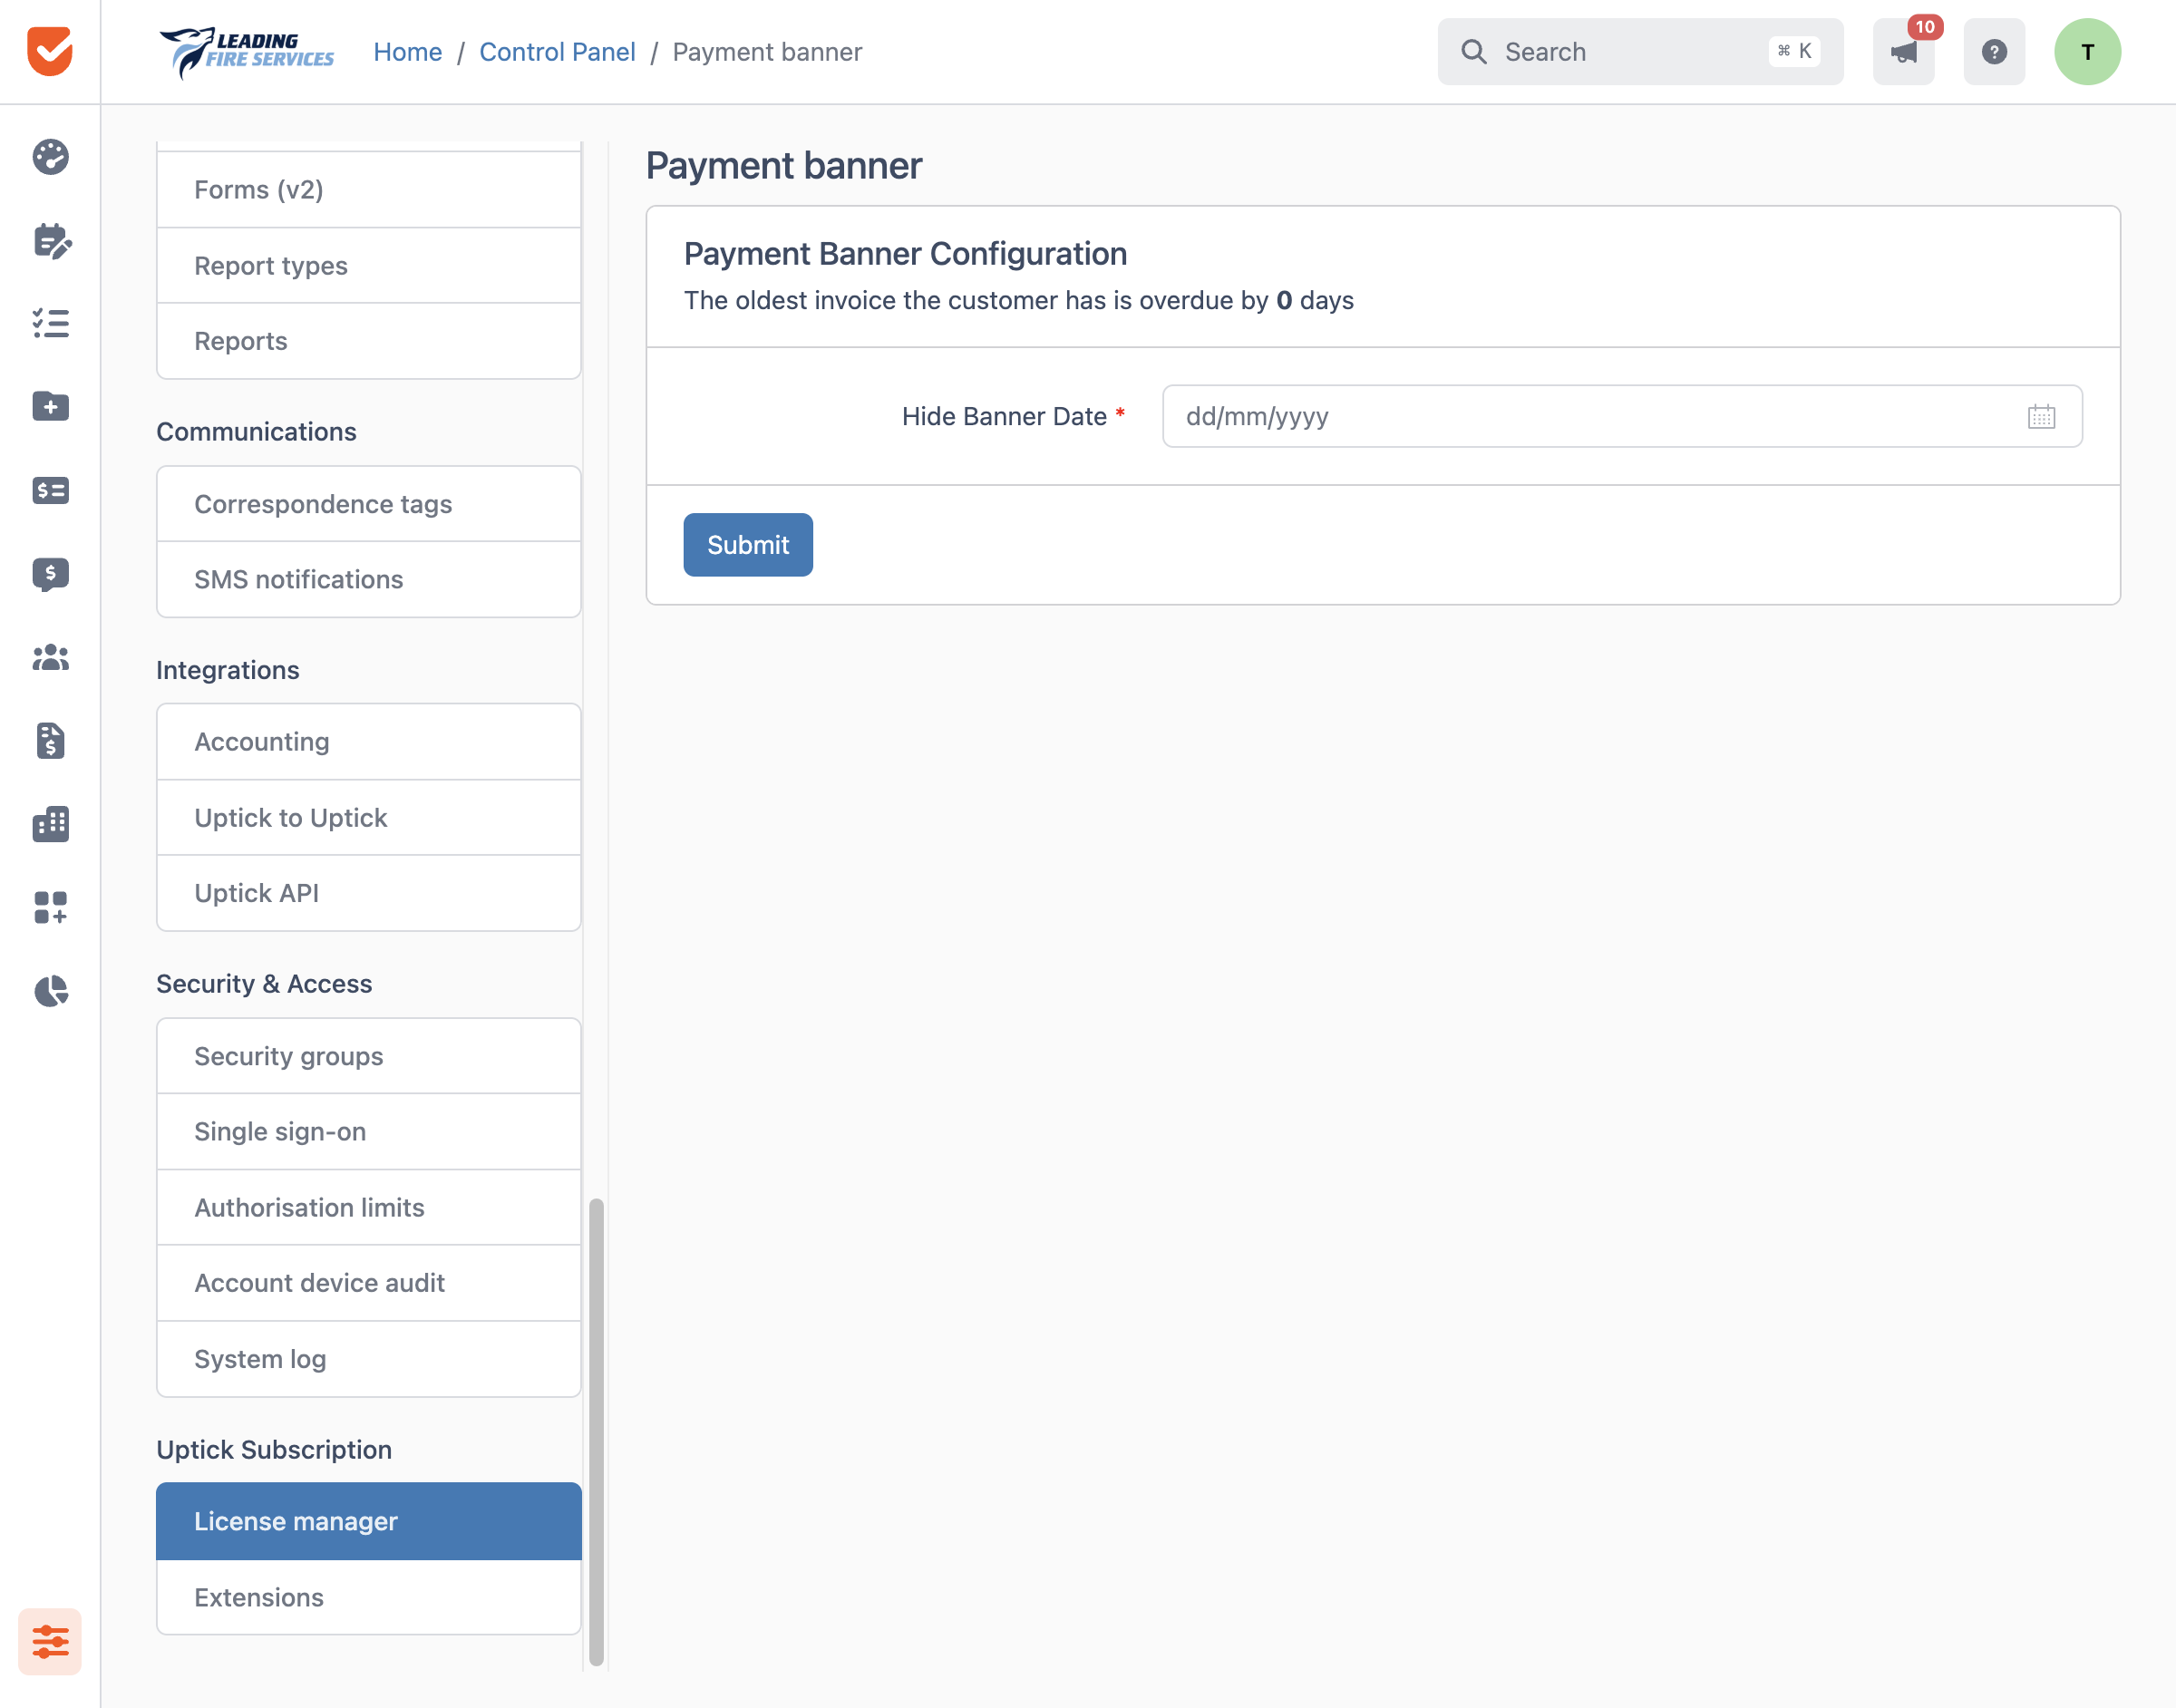Open the help question mark icon
This screenshot has width=2176, height=1708.
pyautogui.click(x=1994, y=52)
